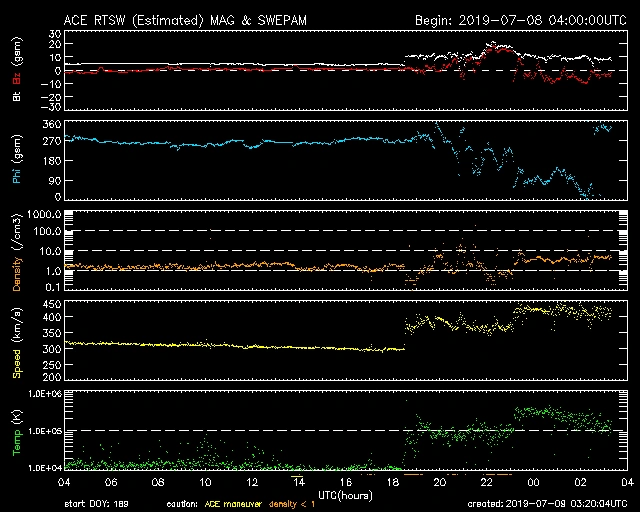Click the '-30' tick on the Bt Bz axis
The image size is (640, 512).
[x=51, y=107]
